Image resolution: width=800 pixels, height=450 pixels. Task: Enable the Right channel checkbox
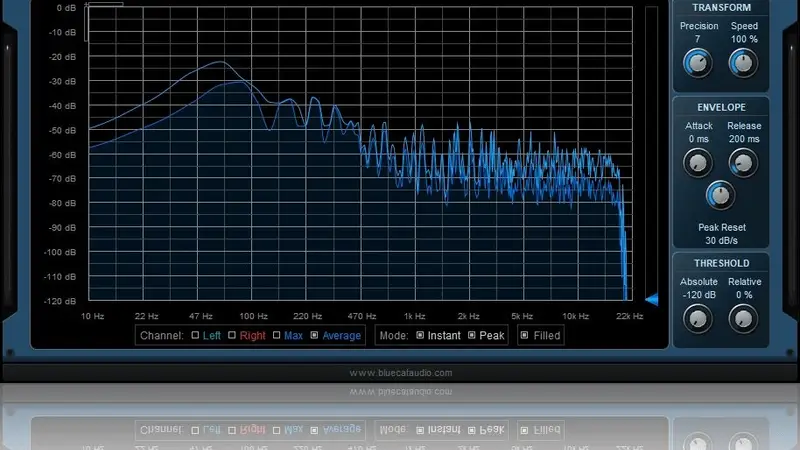click(233, 336)
